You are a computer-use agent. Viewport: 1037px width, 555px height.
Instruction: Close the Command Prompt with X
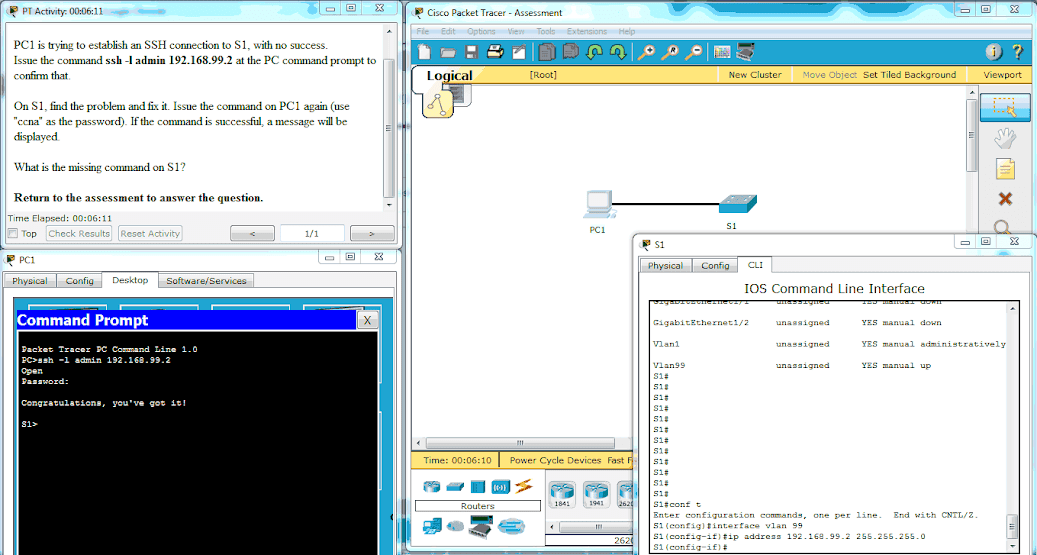367,320
